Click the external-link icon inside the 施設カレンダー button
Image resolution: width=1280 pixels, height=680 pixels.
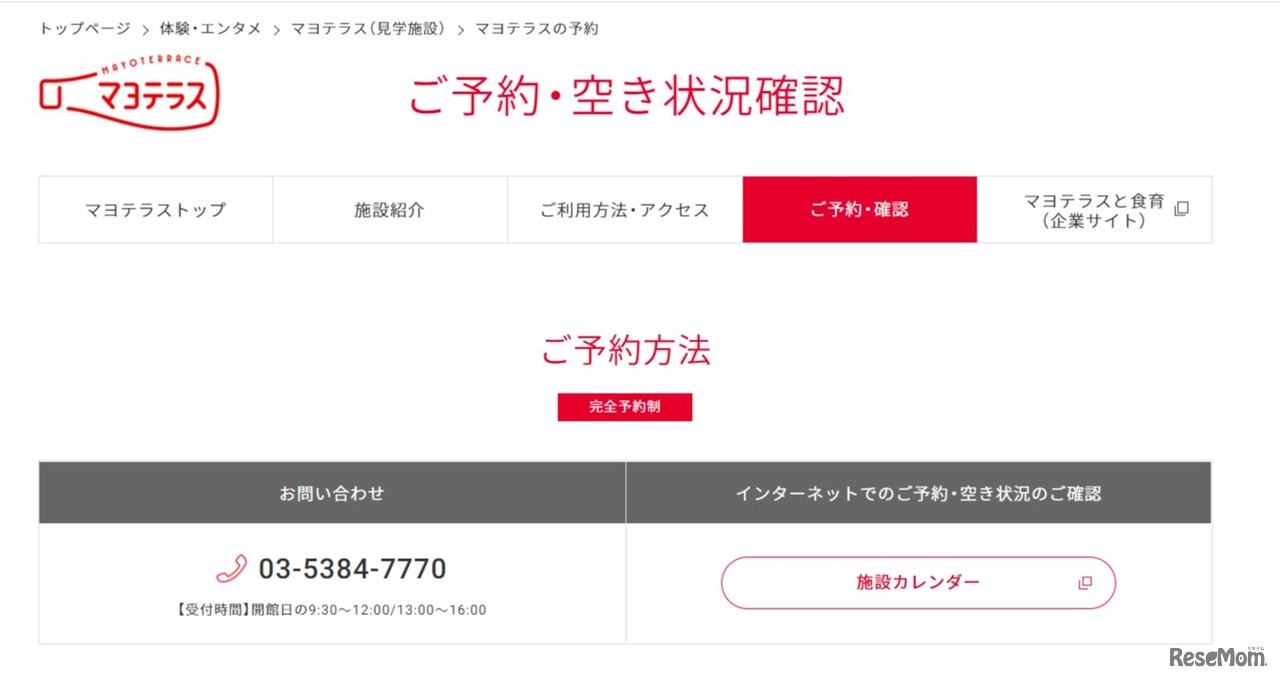tap(1085, 581)
